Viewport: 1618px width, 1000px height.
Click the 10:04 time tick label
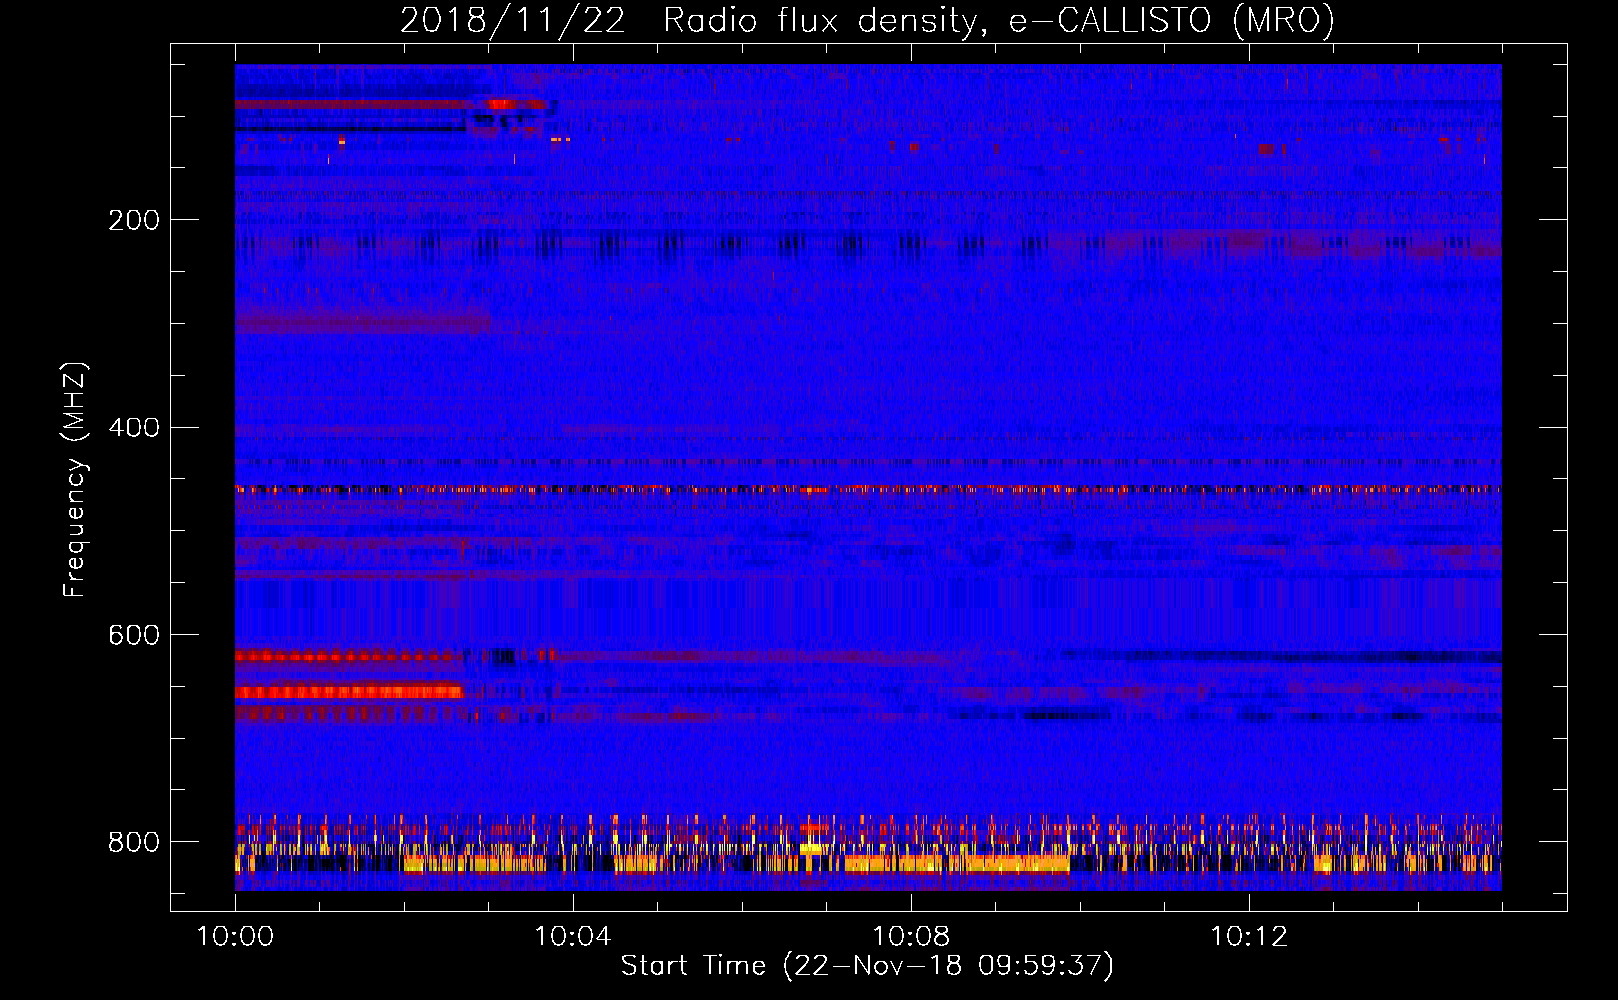click(x=573, y=937)
